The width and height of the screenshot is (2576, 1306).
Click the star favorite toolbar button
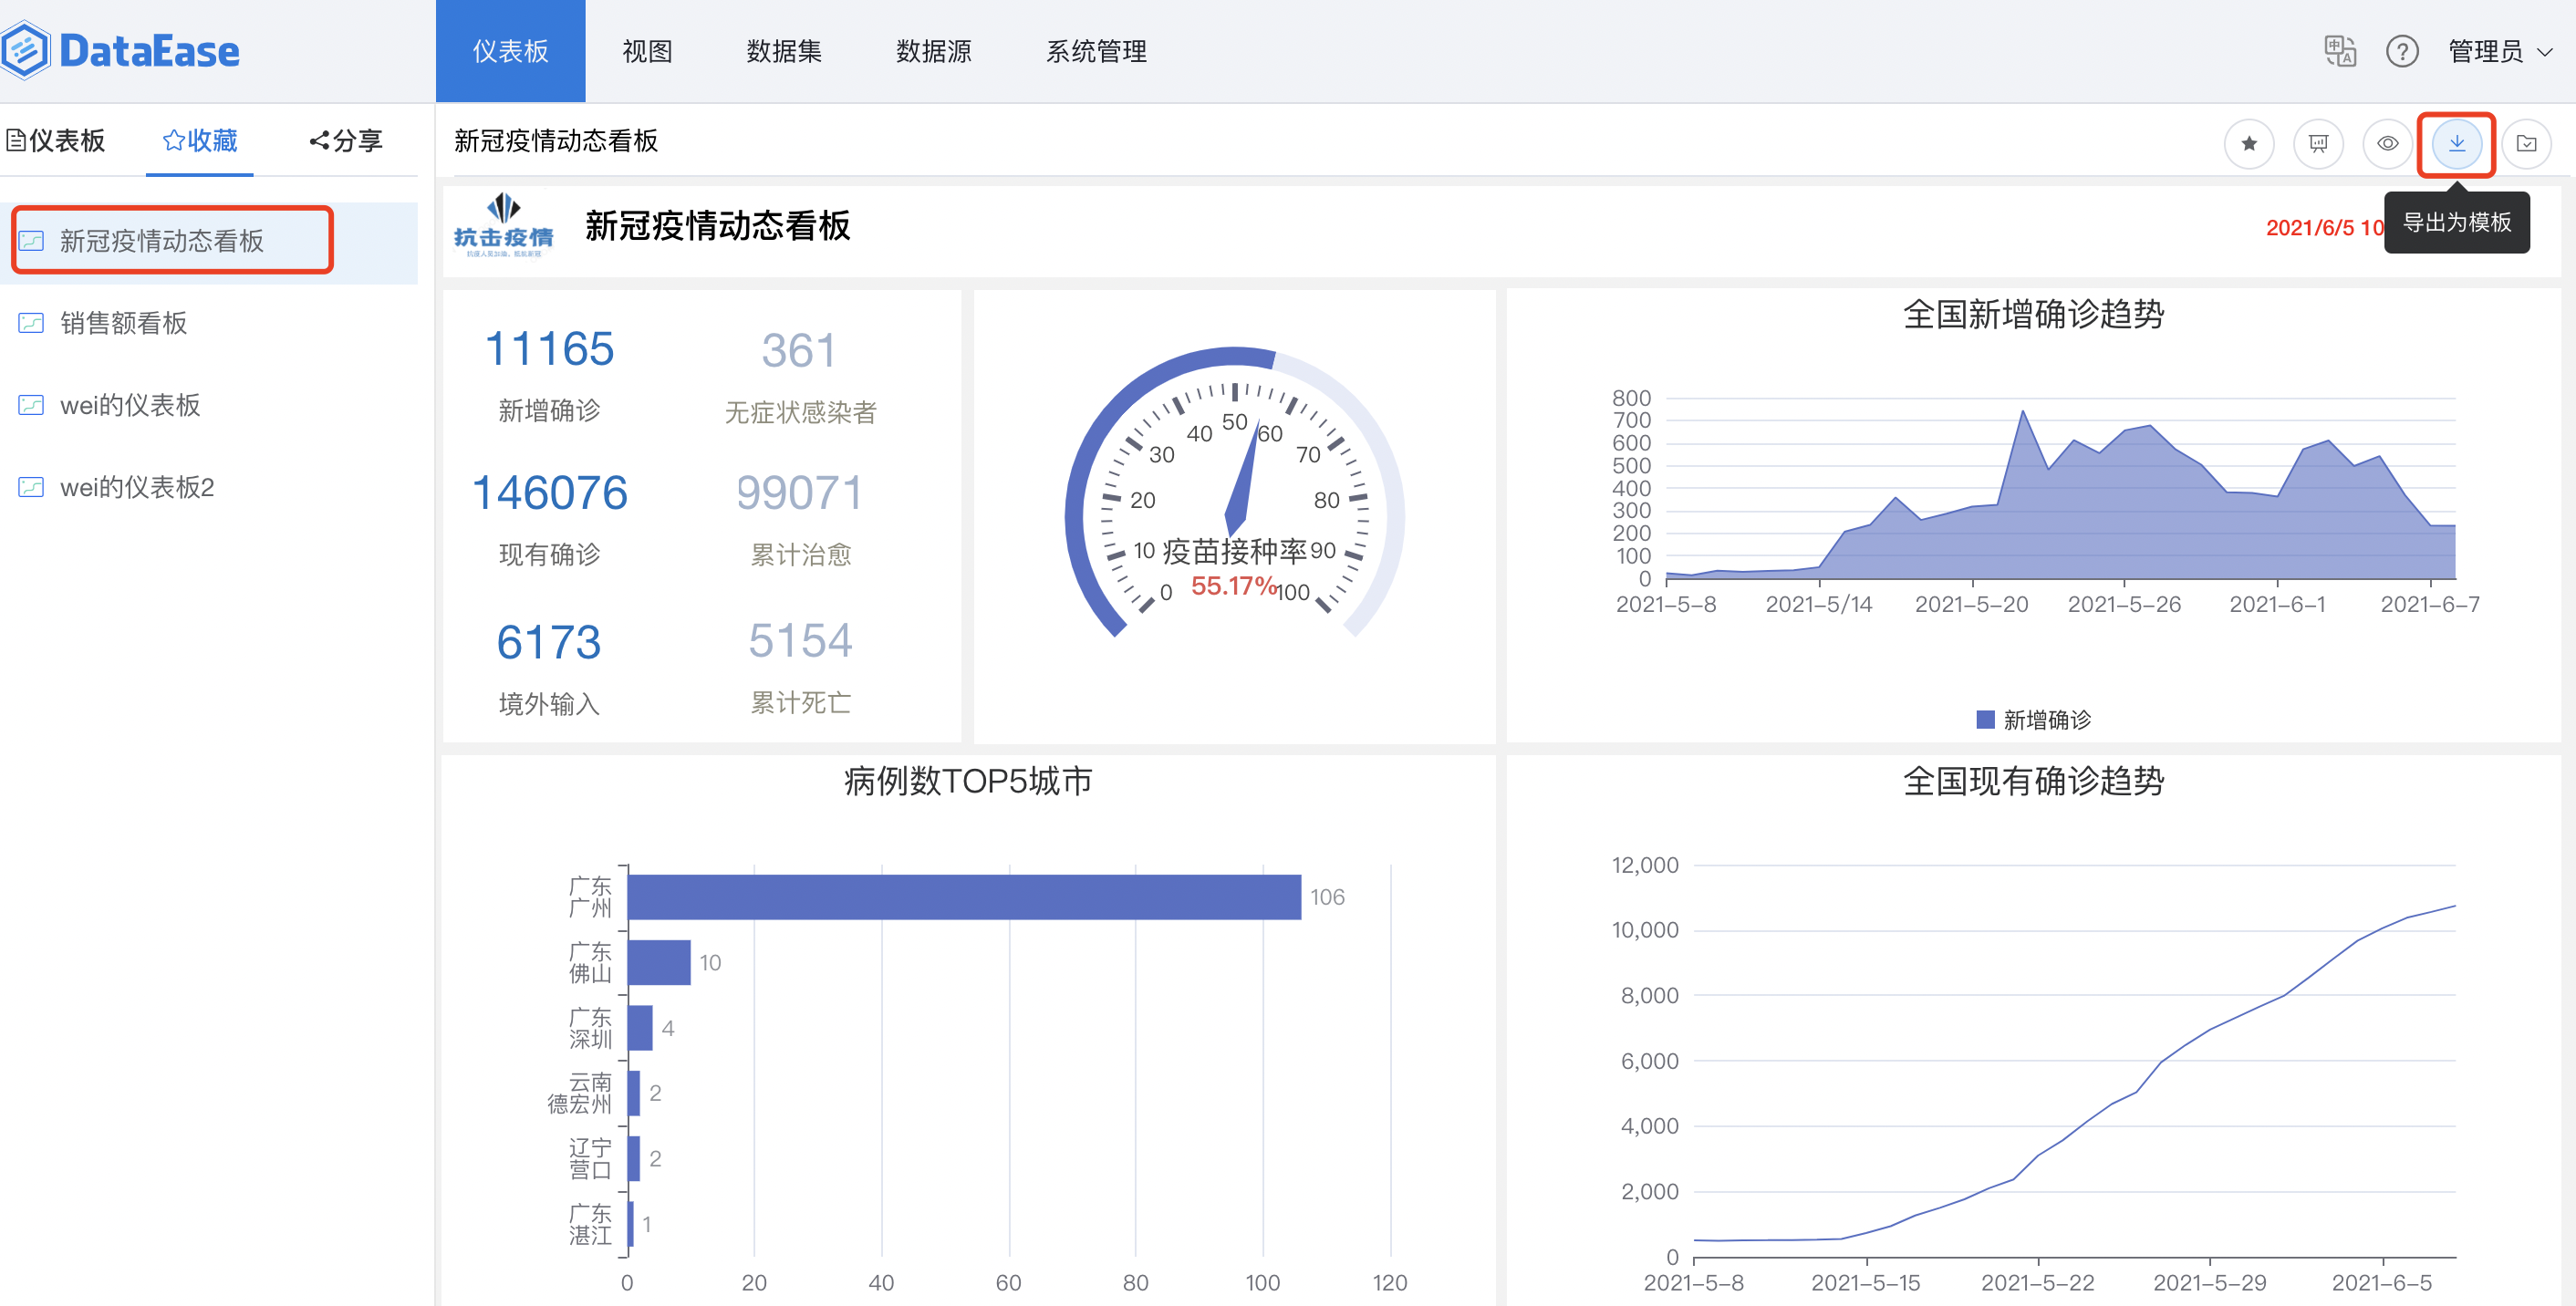(x=2249, y=144)
